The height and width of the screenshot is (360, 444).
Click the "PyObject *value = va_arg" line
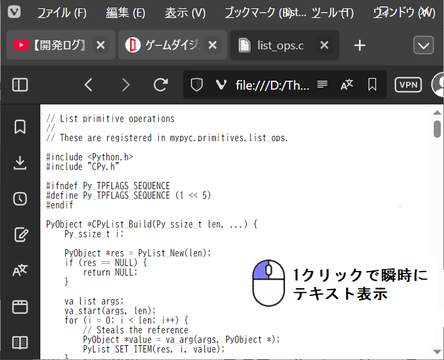pos(181,340)
